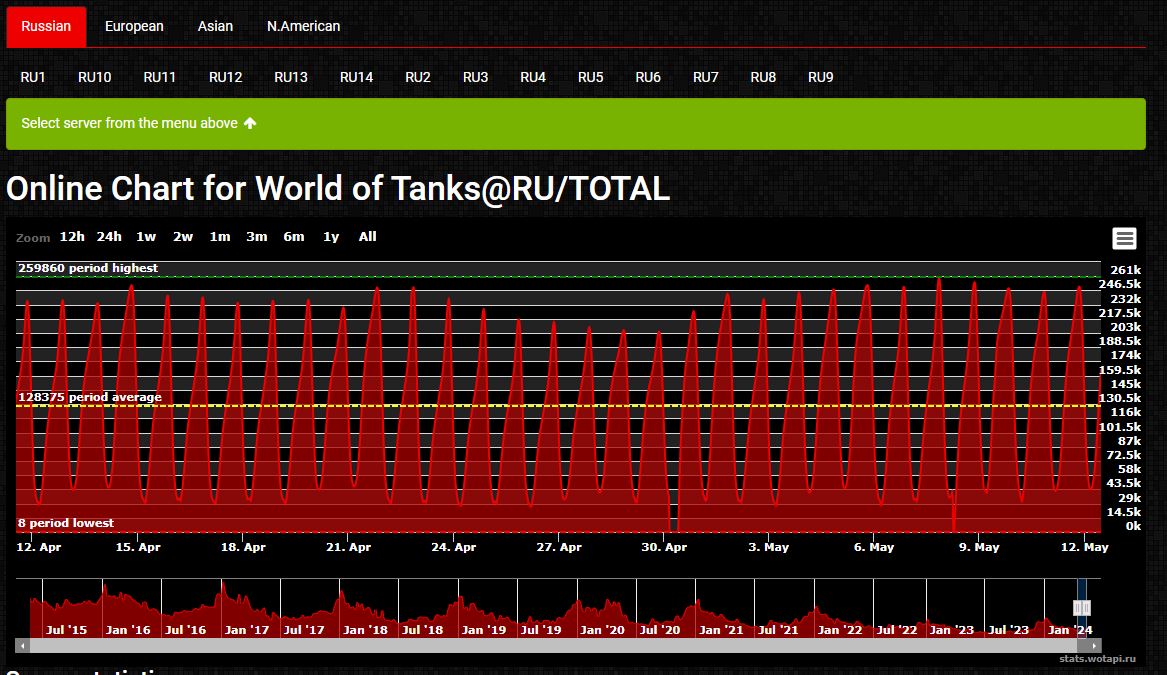Show All data in chart zoom

[368, 237]
